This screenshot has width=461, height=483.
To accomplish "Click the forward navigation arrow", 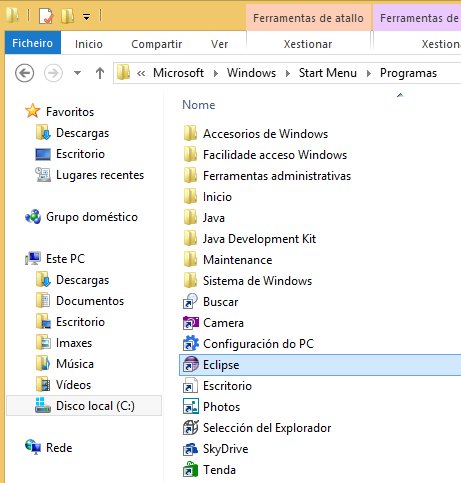I will click(x=53, y=73).
